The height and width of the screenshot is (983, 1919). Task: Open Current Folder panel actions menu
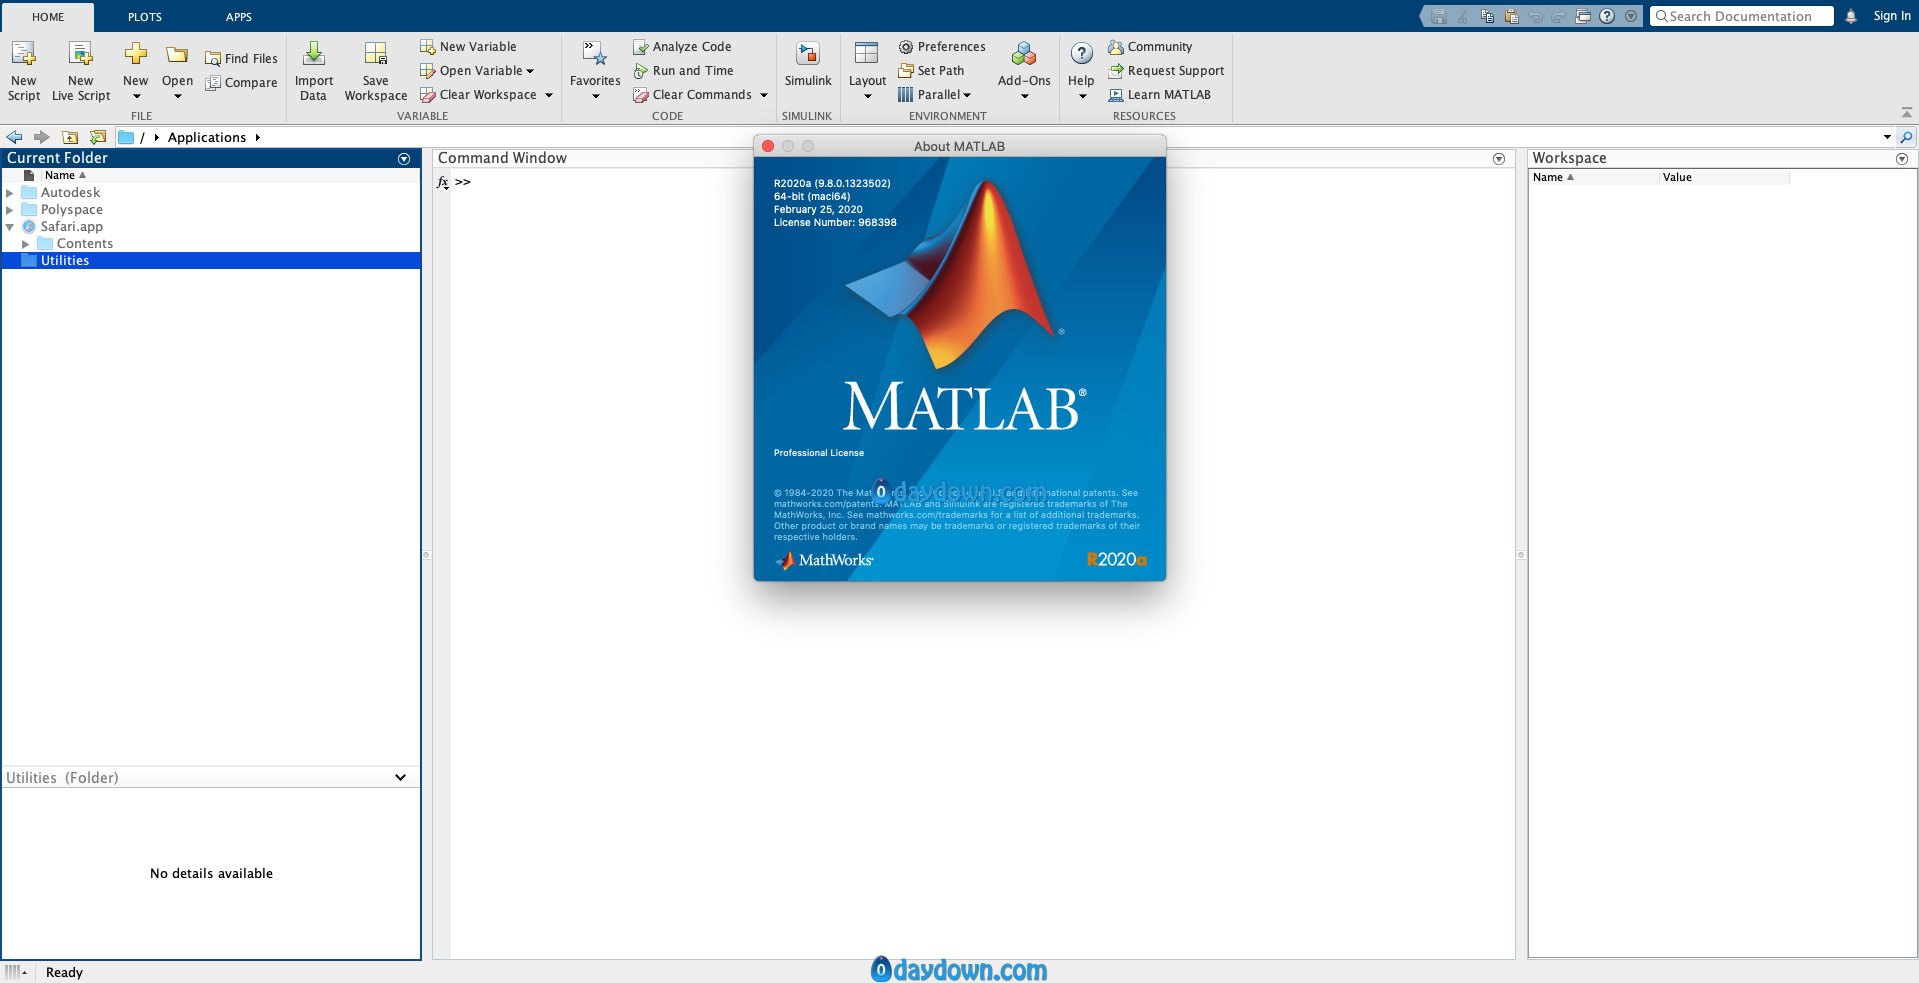point(404,159)
